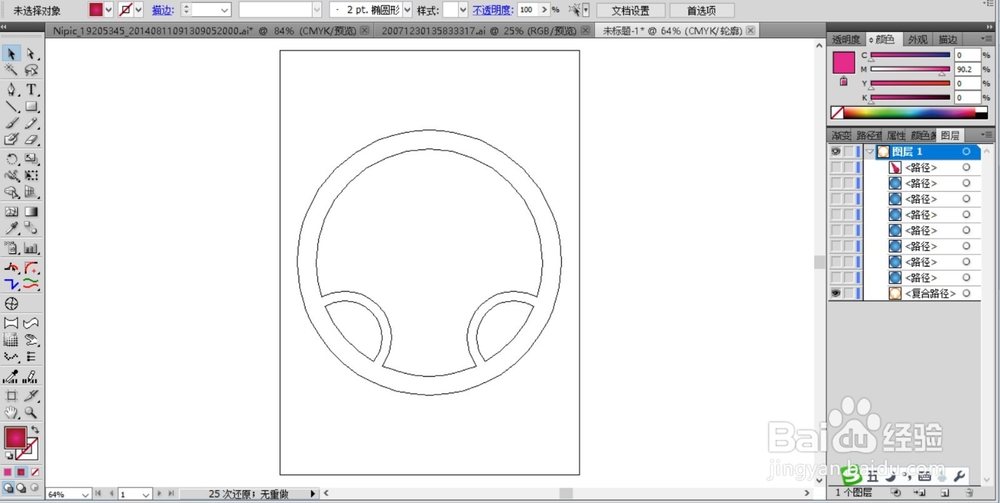Select the Free Transform tool

[31, 175]
